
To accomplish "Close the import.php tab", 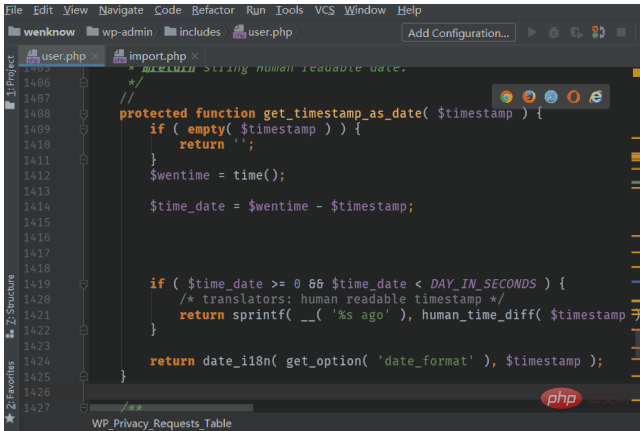I will pyautogui.click(x=195, y=56).
